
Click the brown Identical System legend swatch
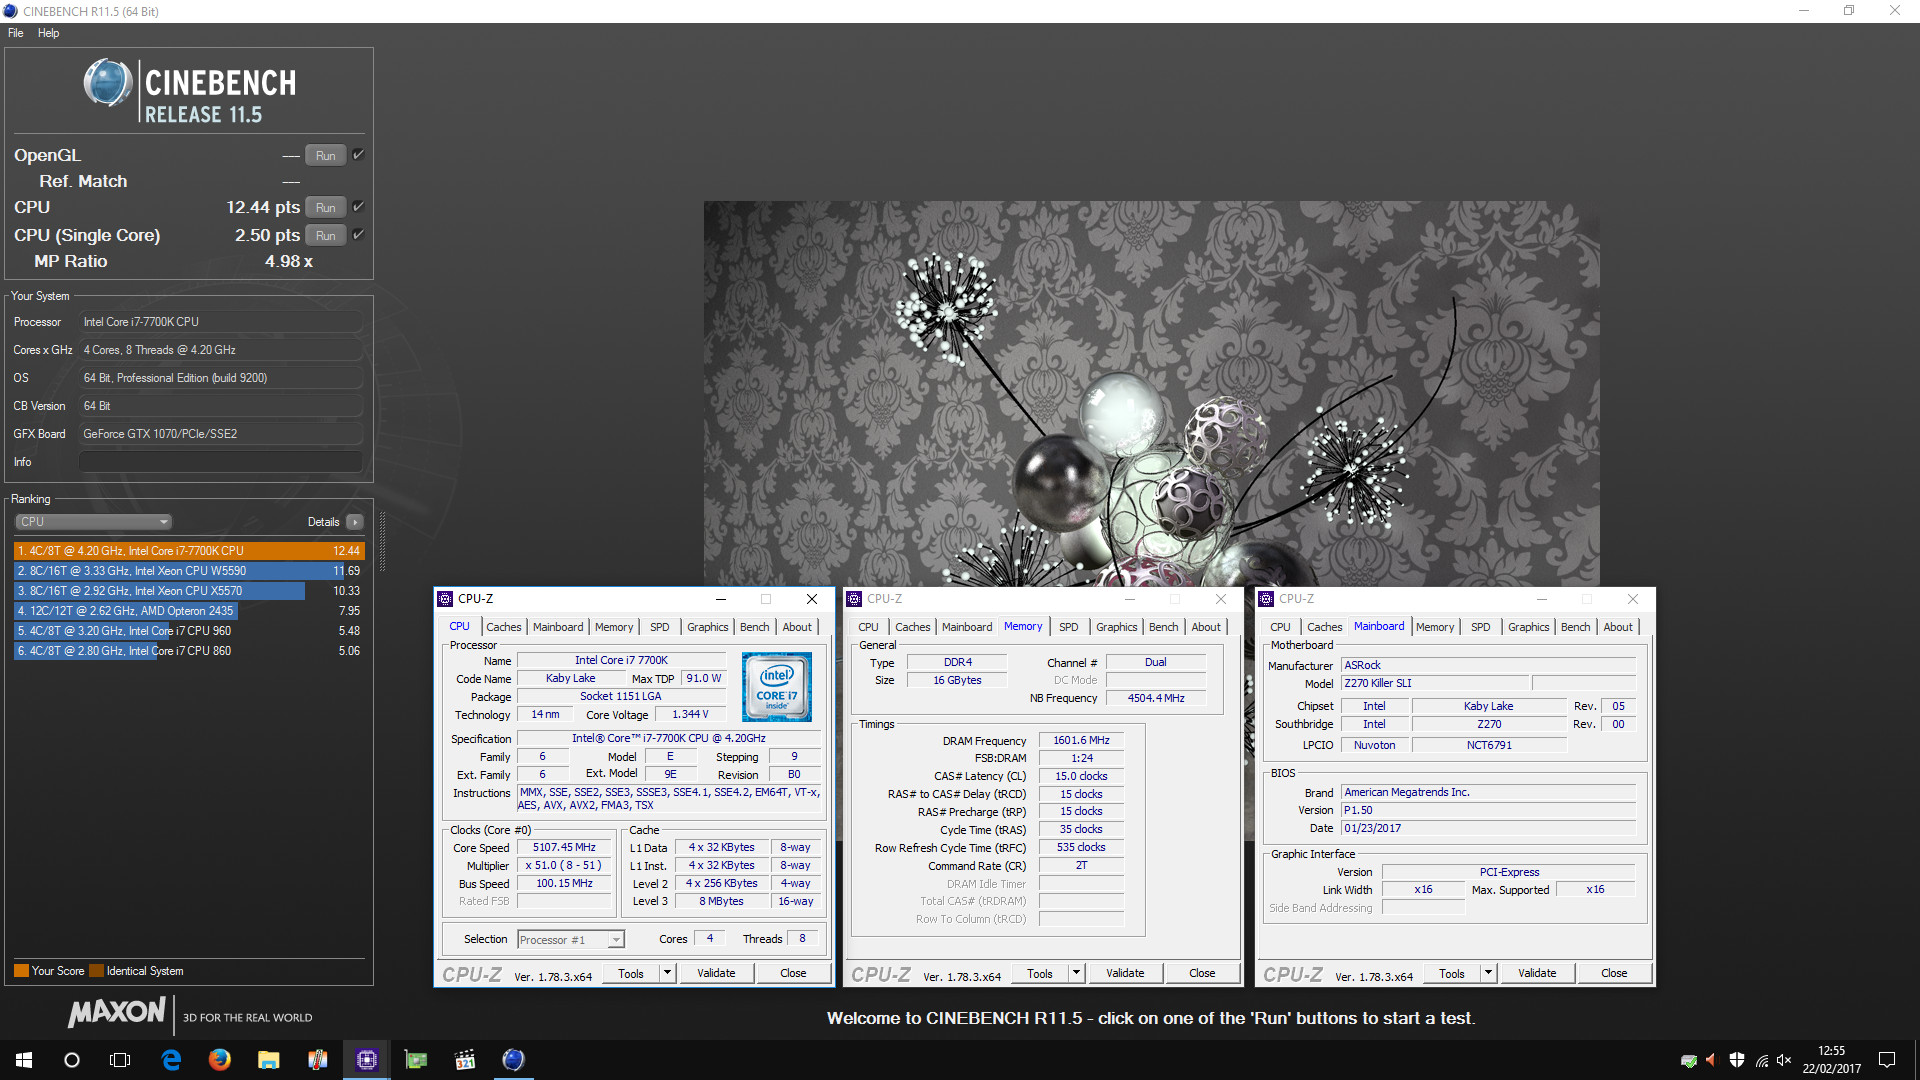click(96, 971)
